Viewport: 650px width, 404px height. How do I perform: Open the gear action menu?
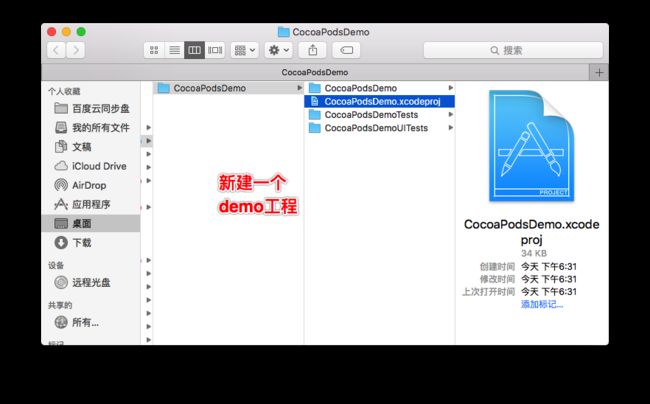click(x=279, y=51)
